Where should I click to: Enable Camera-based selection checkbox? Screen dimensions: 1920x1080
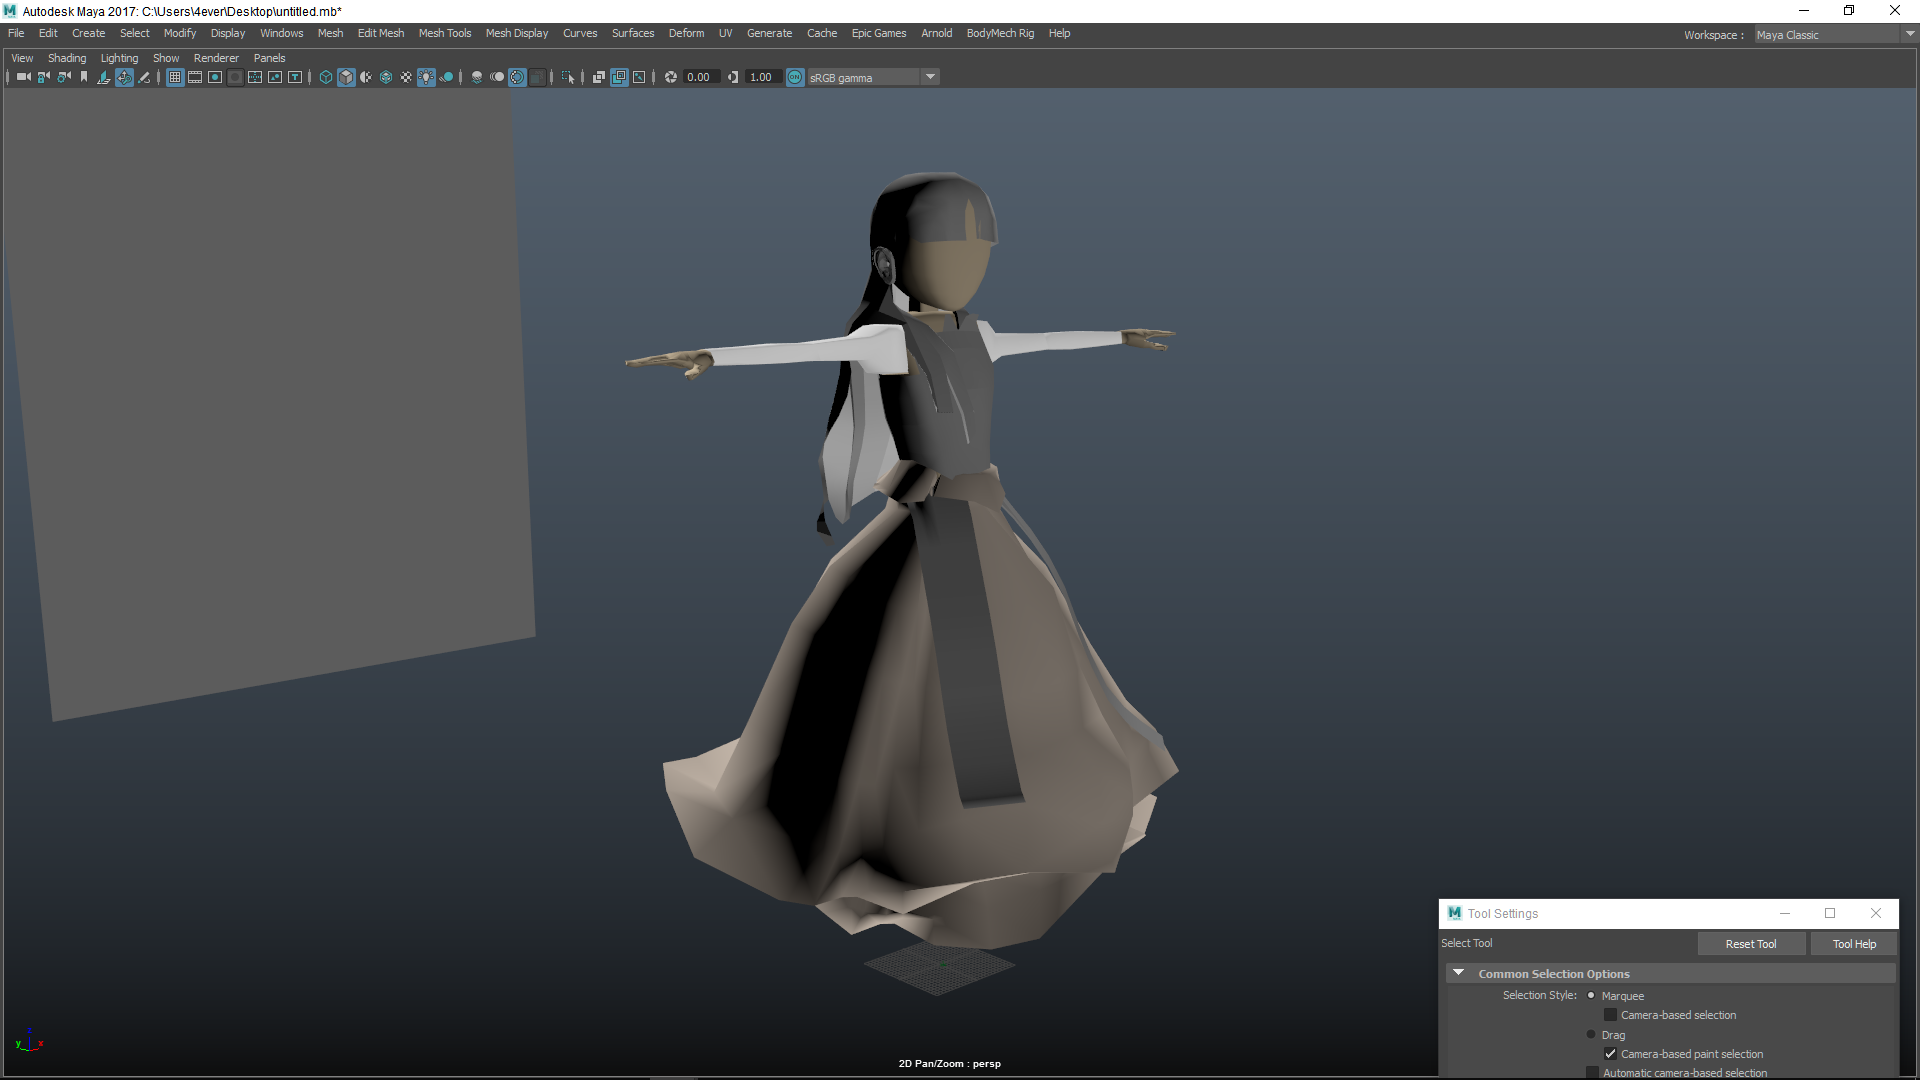tap(1610, 1015)
